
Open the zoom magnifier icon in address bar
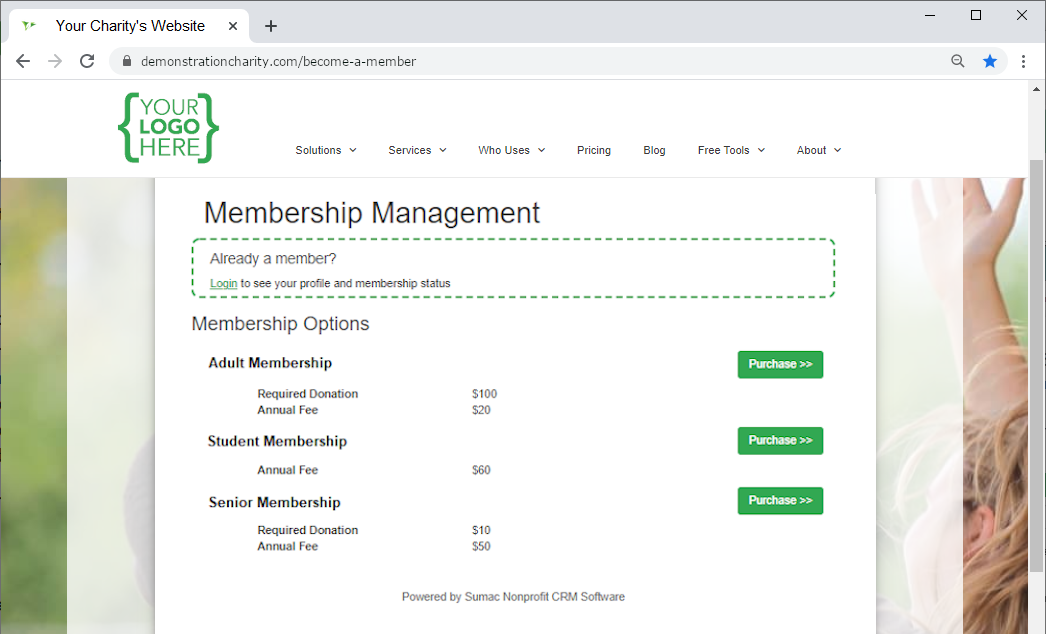tap(957, 61)
